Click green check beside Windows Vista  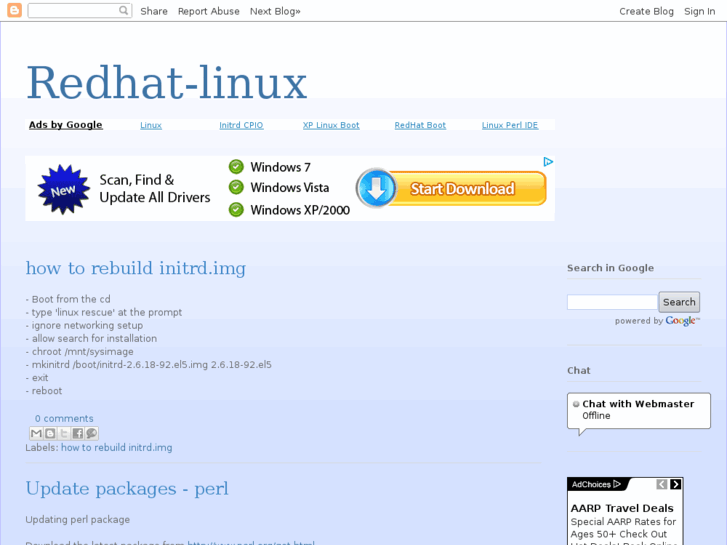point(236,187)
